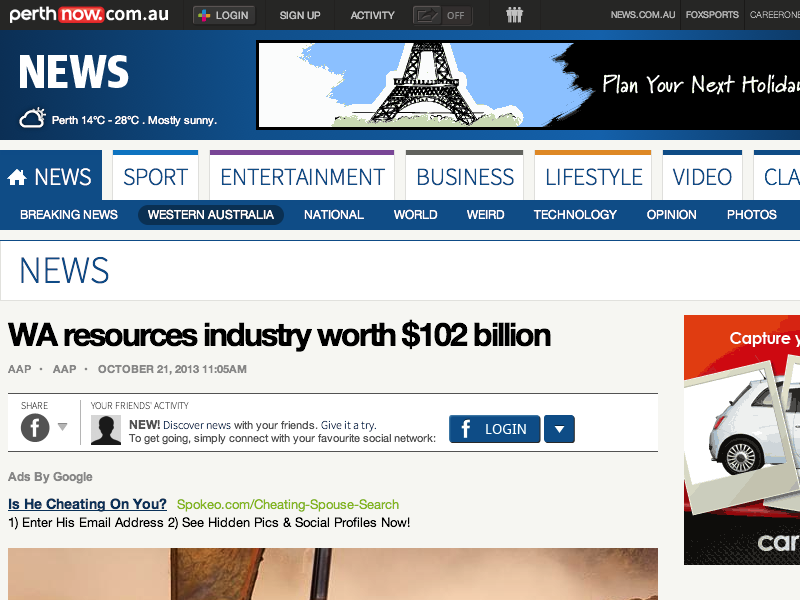The height and width of the screenshot is (600, 800).
Task: Click the home icon in News tab
Action: (x=17, y=178)
